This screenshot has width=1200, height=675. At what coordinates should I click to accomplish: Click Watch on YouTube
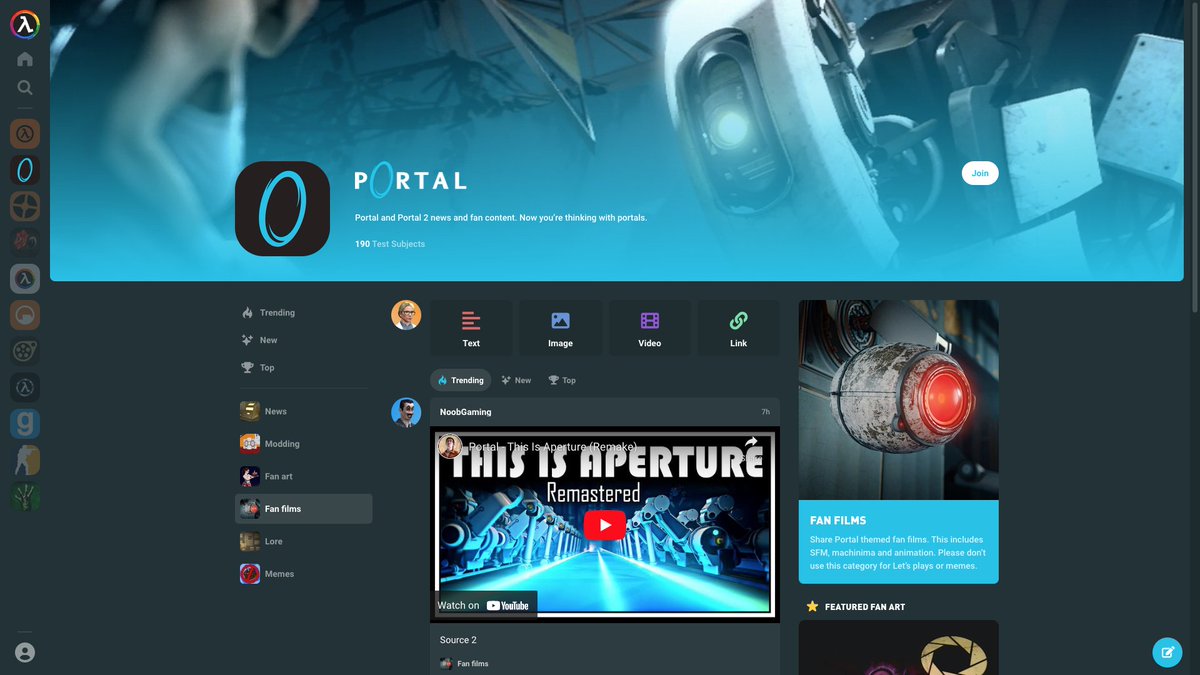[x=484, y=605]
